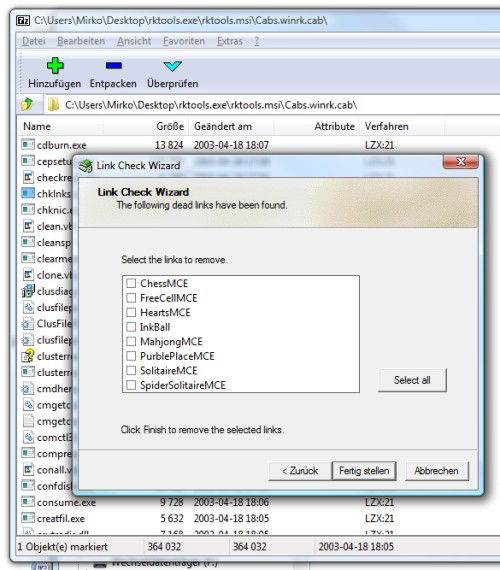This screenshot has height=570, width=500.
Task: Click the blue Entpacken minus icon
Action: [114, 65]
